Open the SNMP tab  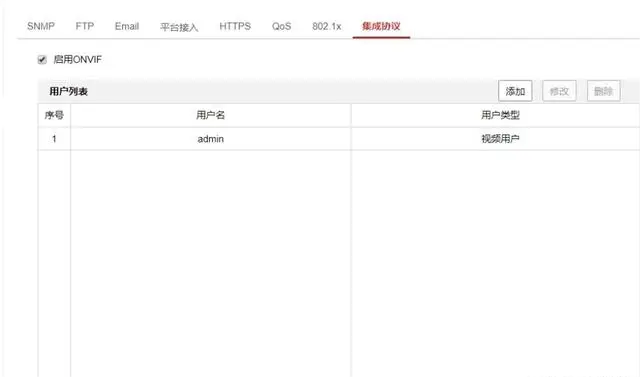[x=41, y=26]
